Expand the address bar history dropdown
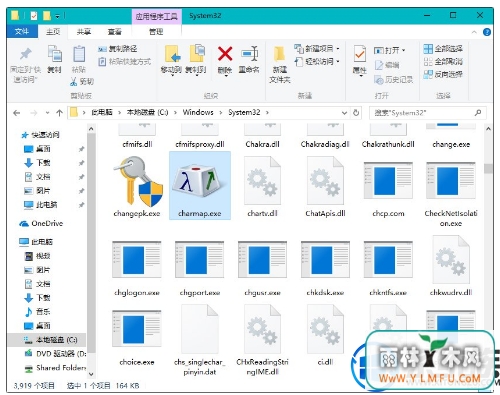 (x=344, y=113)
